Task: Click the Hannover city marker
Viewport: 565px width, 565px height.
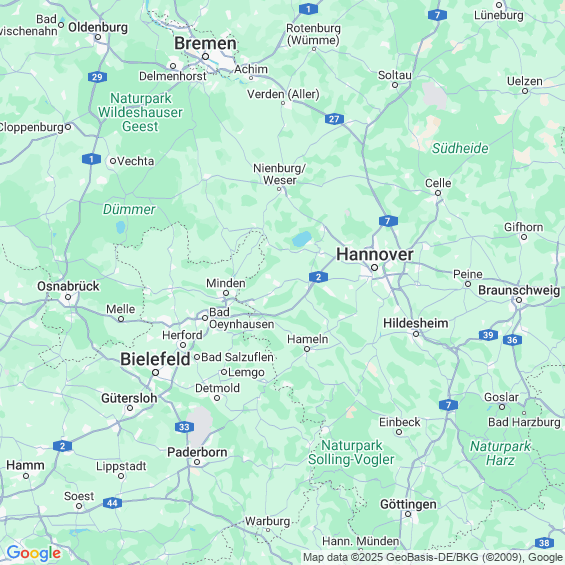Action: click(374, 268)
